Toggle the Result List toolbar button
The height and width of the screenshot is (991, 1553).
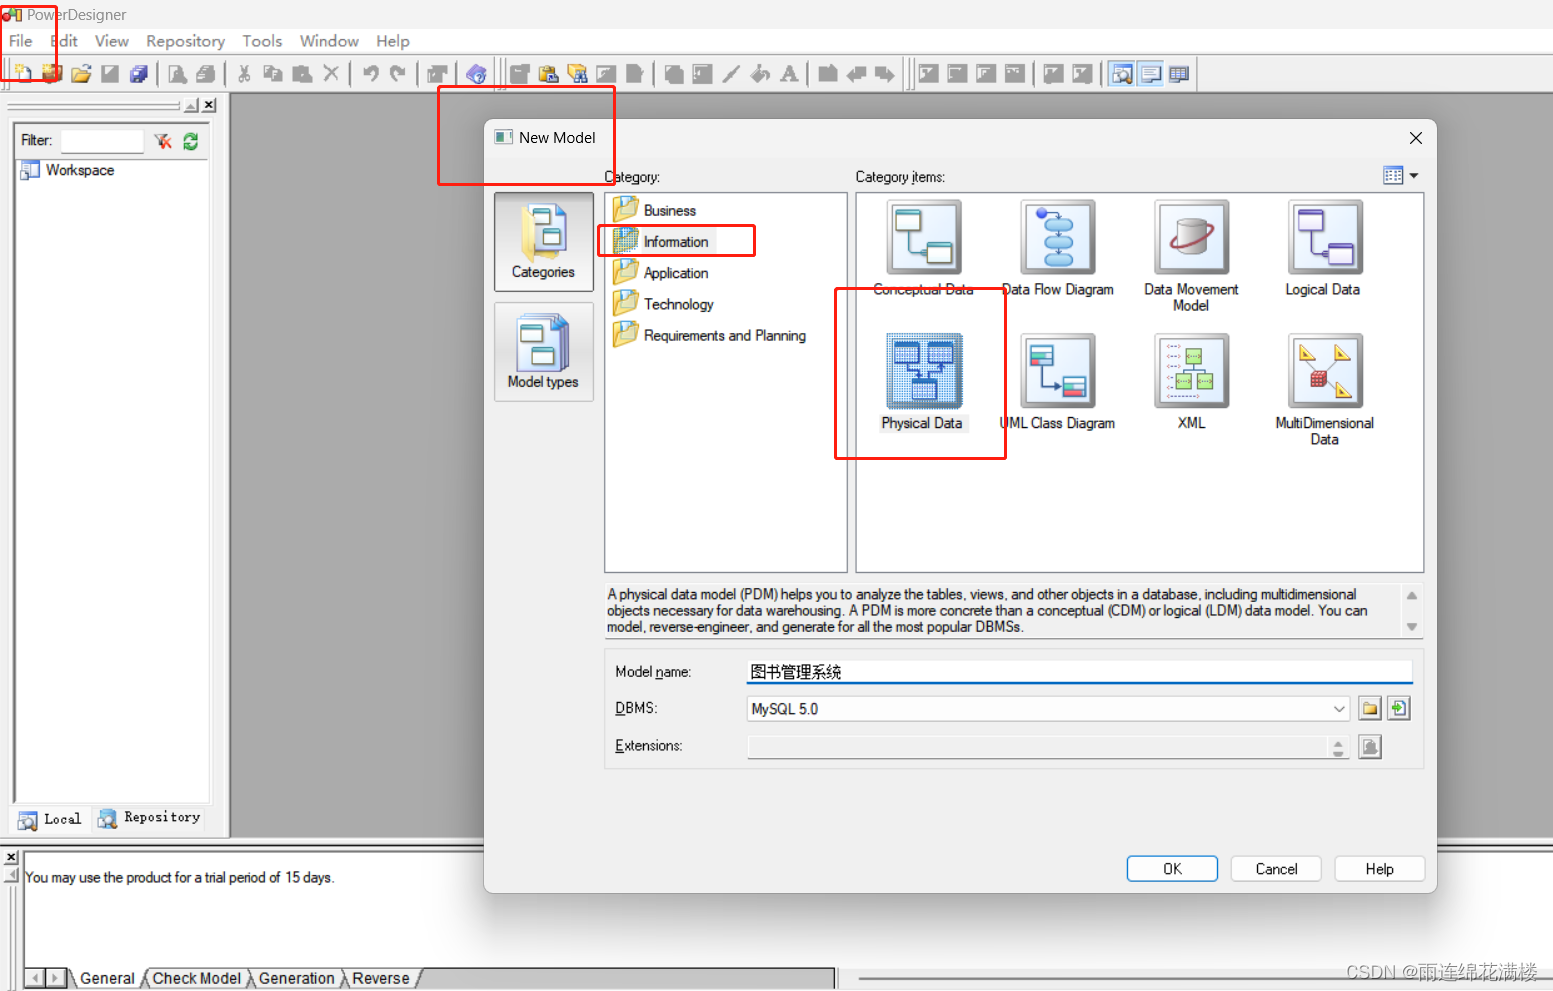(x=1179, y=73)
